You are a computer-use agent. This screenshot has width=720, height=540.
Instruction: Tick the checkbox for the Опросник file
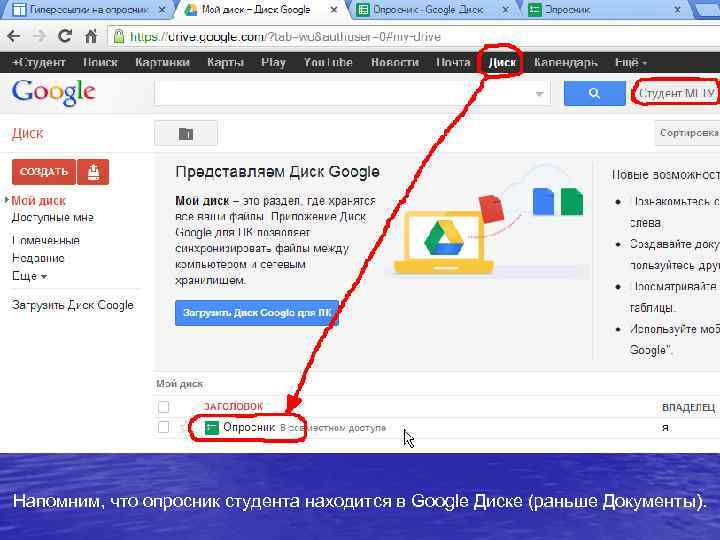point(163,427)
